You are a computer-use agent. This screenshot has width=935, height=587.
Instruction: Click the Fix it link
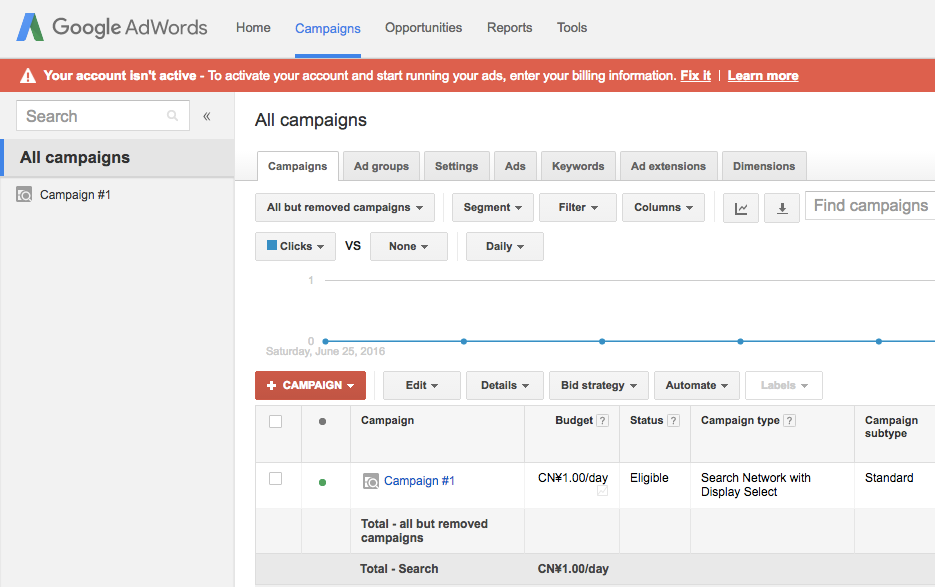(x=695, y=76)
